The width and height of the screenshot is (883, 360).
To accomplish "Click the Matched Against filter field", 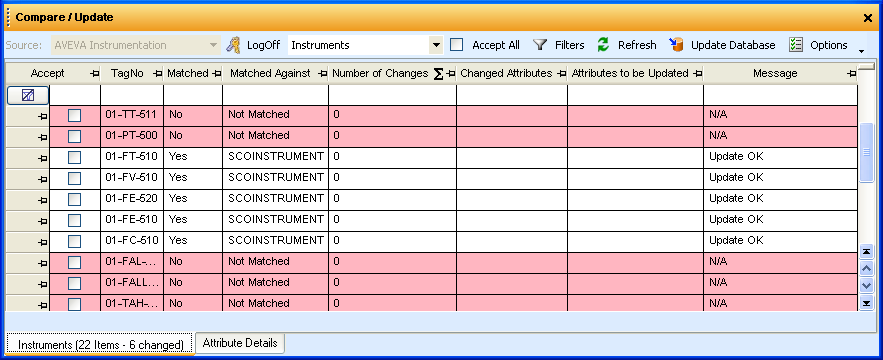I will pos(275,95).
